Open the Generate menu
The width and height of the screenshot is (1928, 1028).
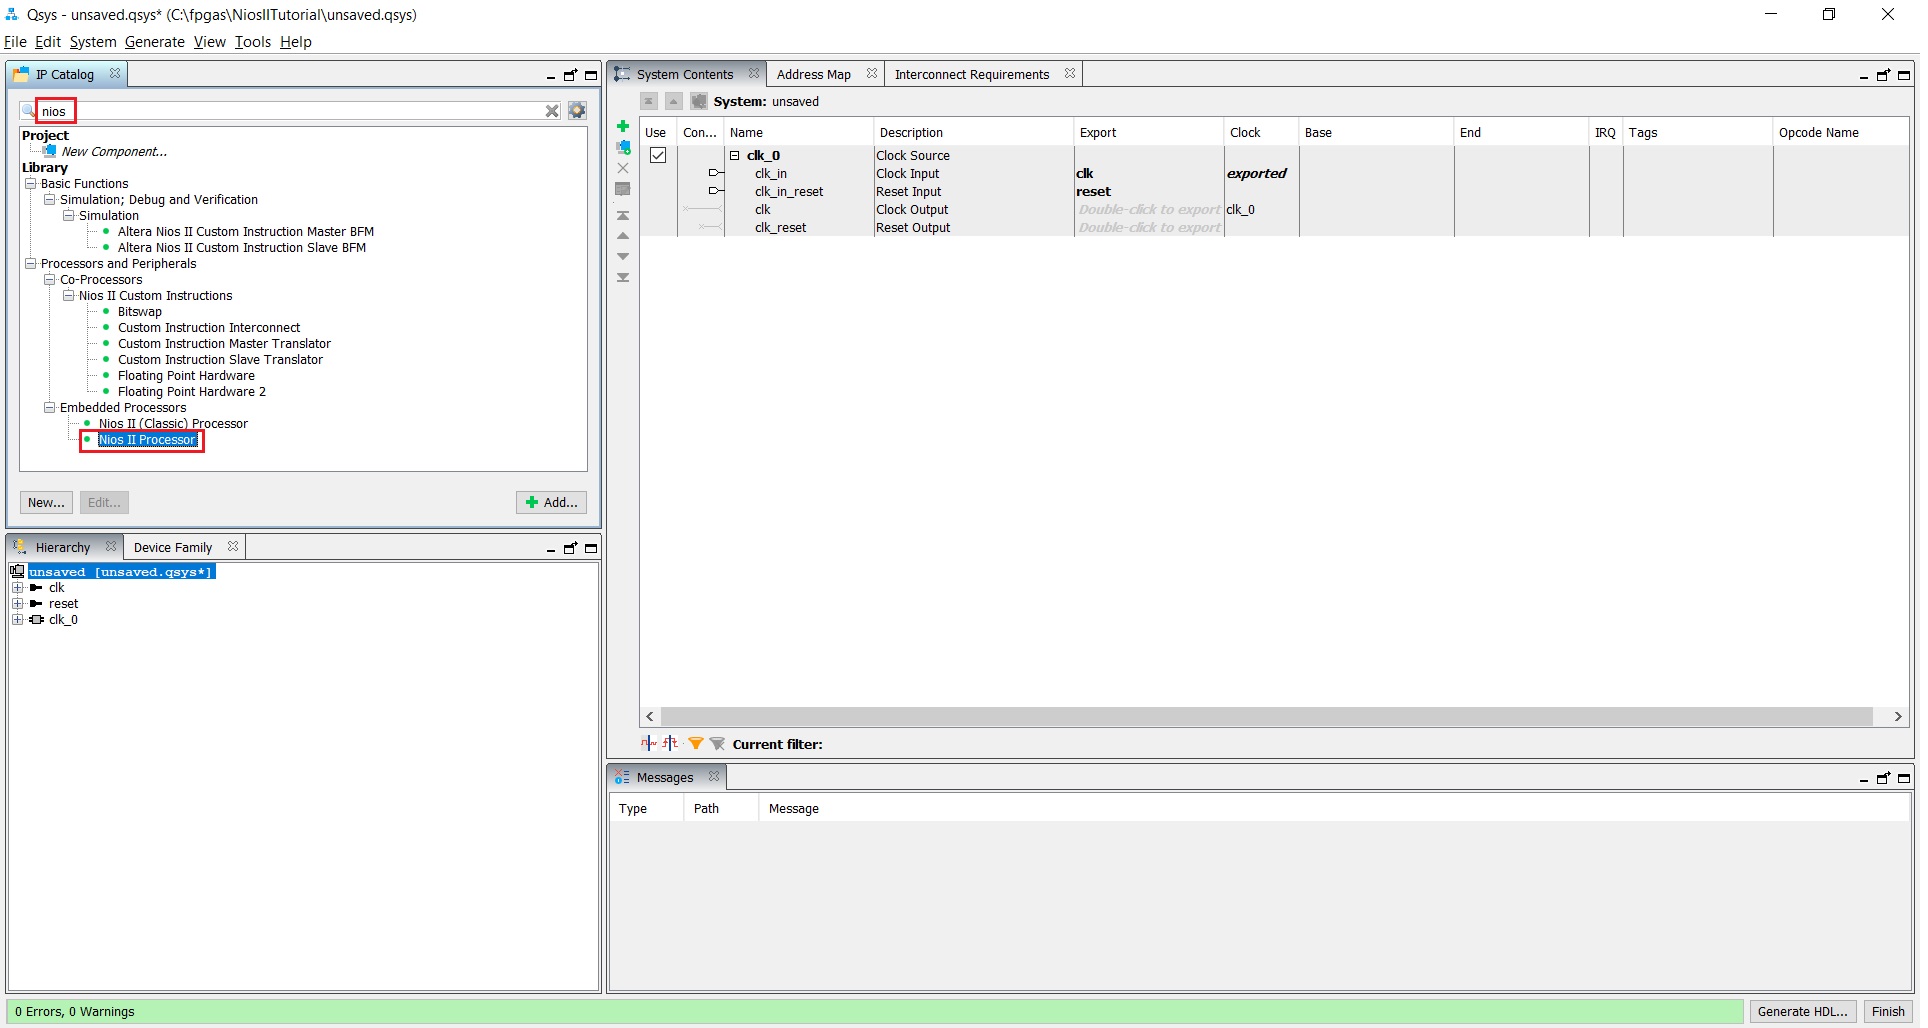(154, 42)
